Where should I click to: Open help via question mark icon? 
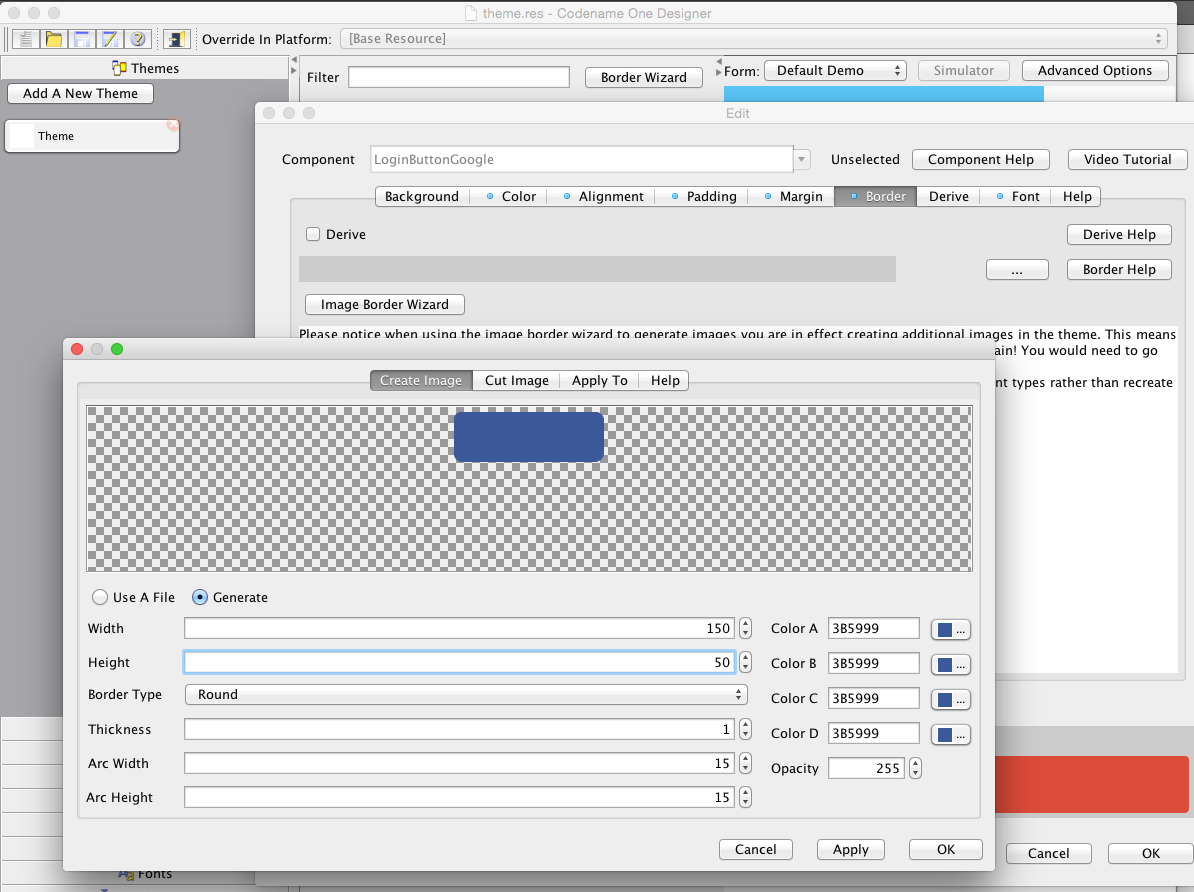[x=137, y=38]
